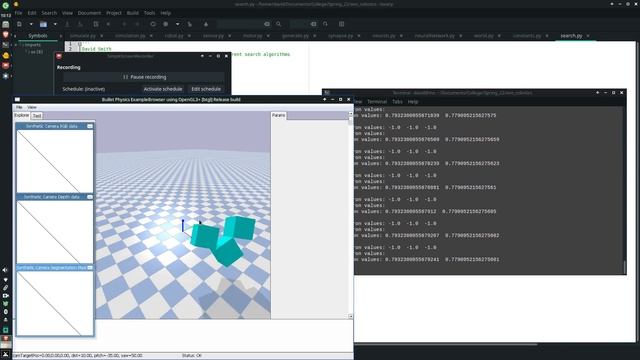Viewport: 640px width, 360px height.
Task: Click the magnifier Find icon in Geany toolbar
Action: 279,24
